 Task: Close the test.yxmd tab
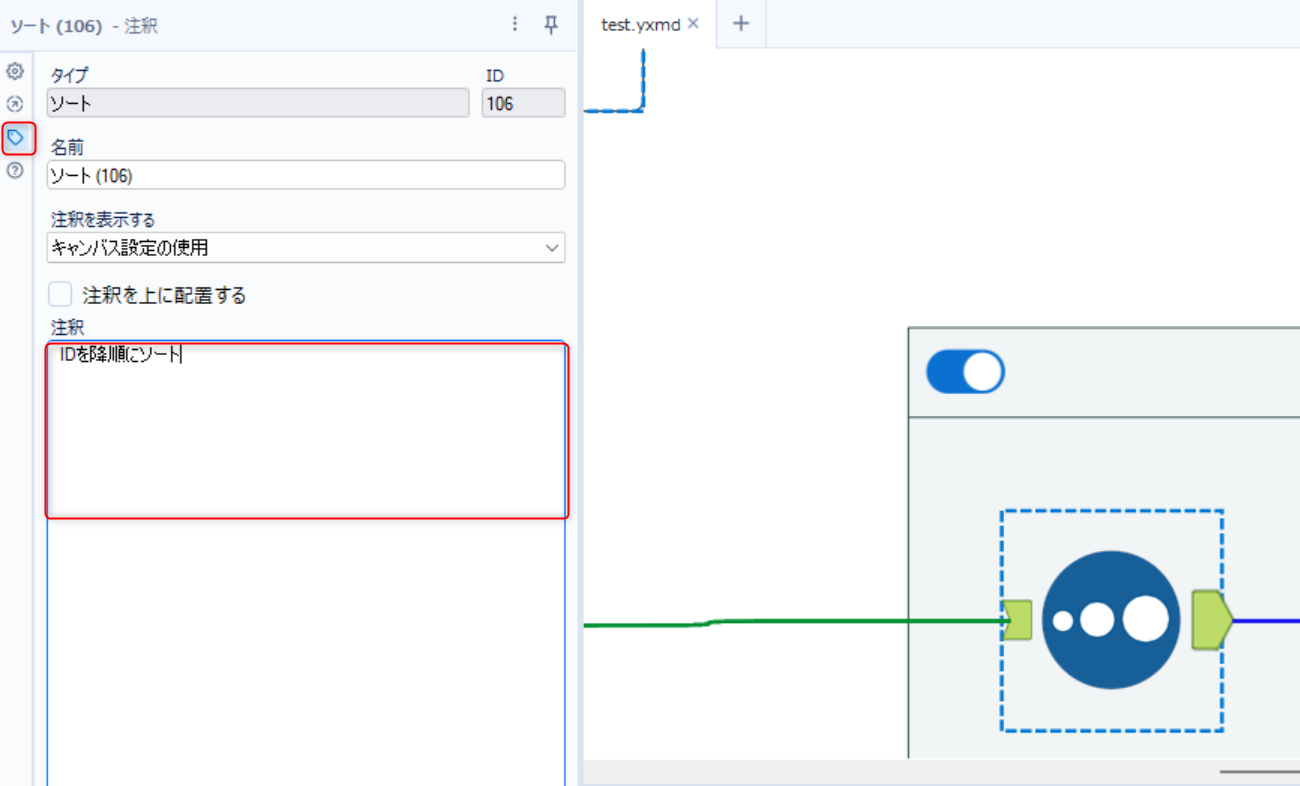[693, 24]
